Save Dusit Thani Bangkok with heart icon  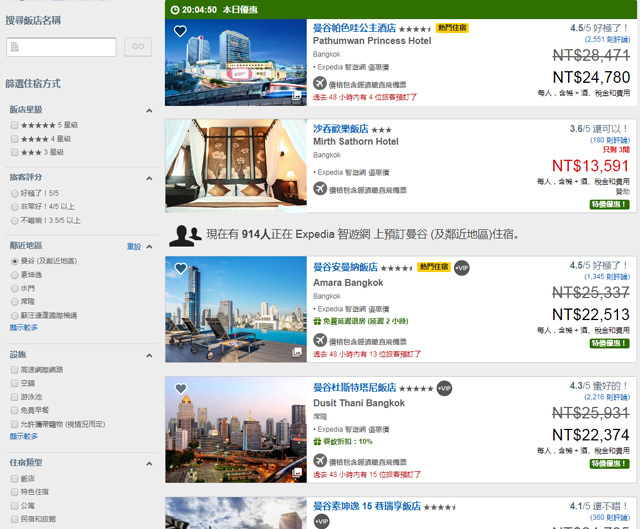(x=180, y=389)
